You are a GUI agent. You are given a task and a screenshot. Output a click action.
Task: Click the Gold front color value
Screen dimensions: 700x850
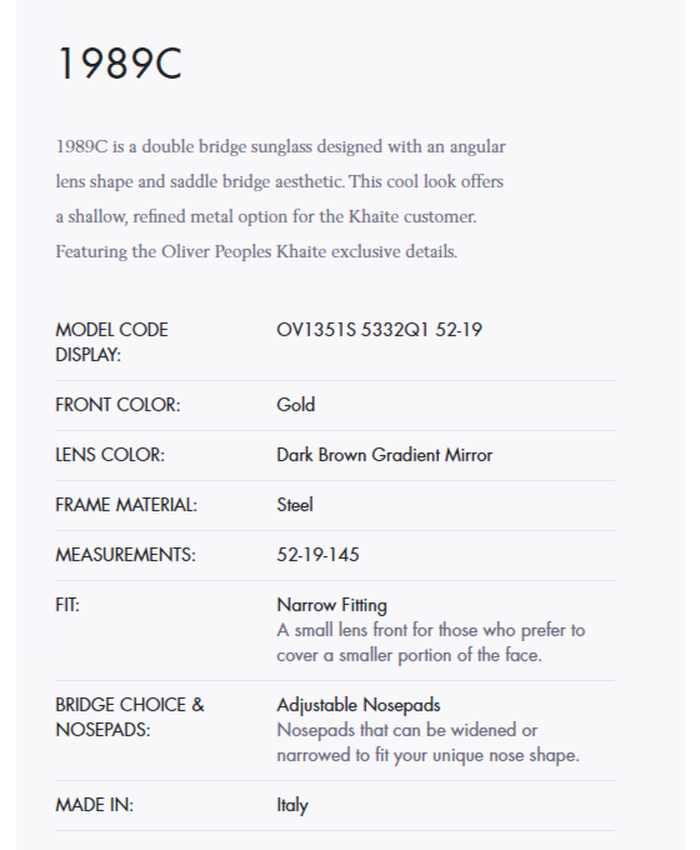coord(296,405)
